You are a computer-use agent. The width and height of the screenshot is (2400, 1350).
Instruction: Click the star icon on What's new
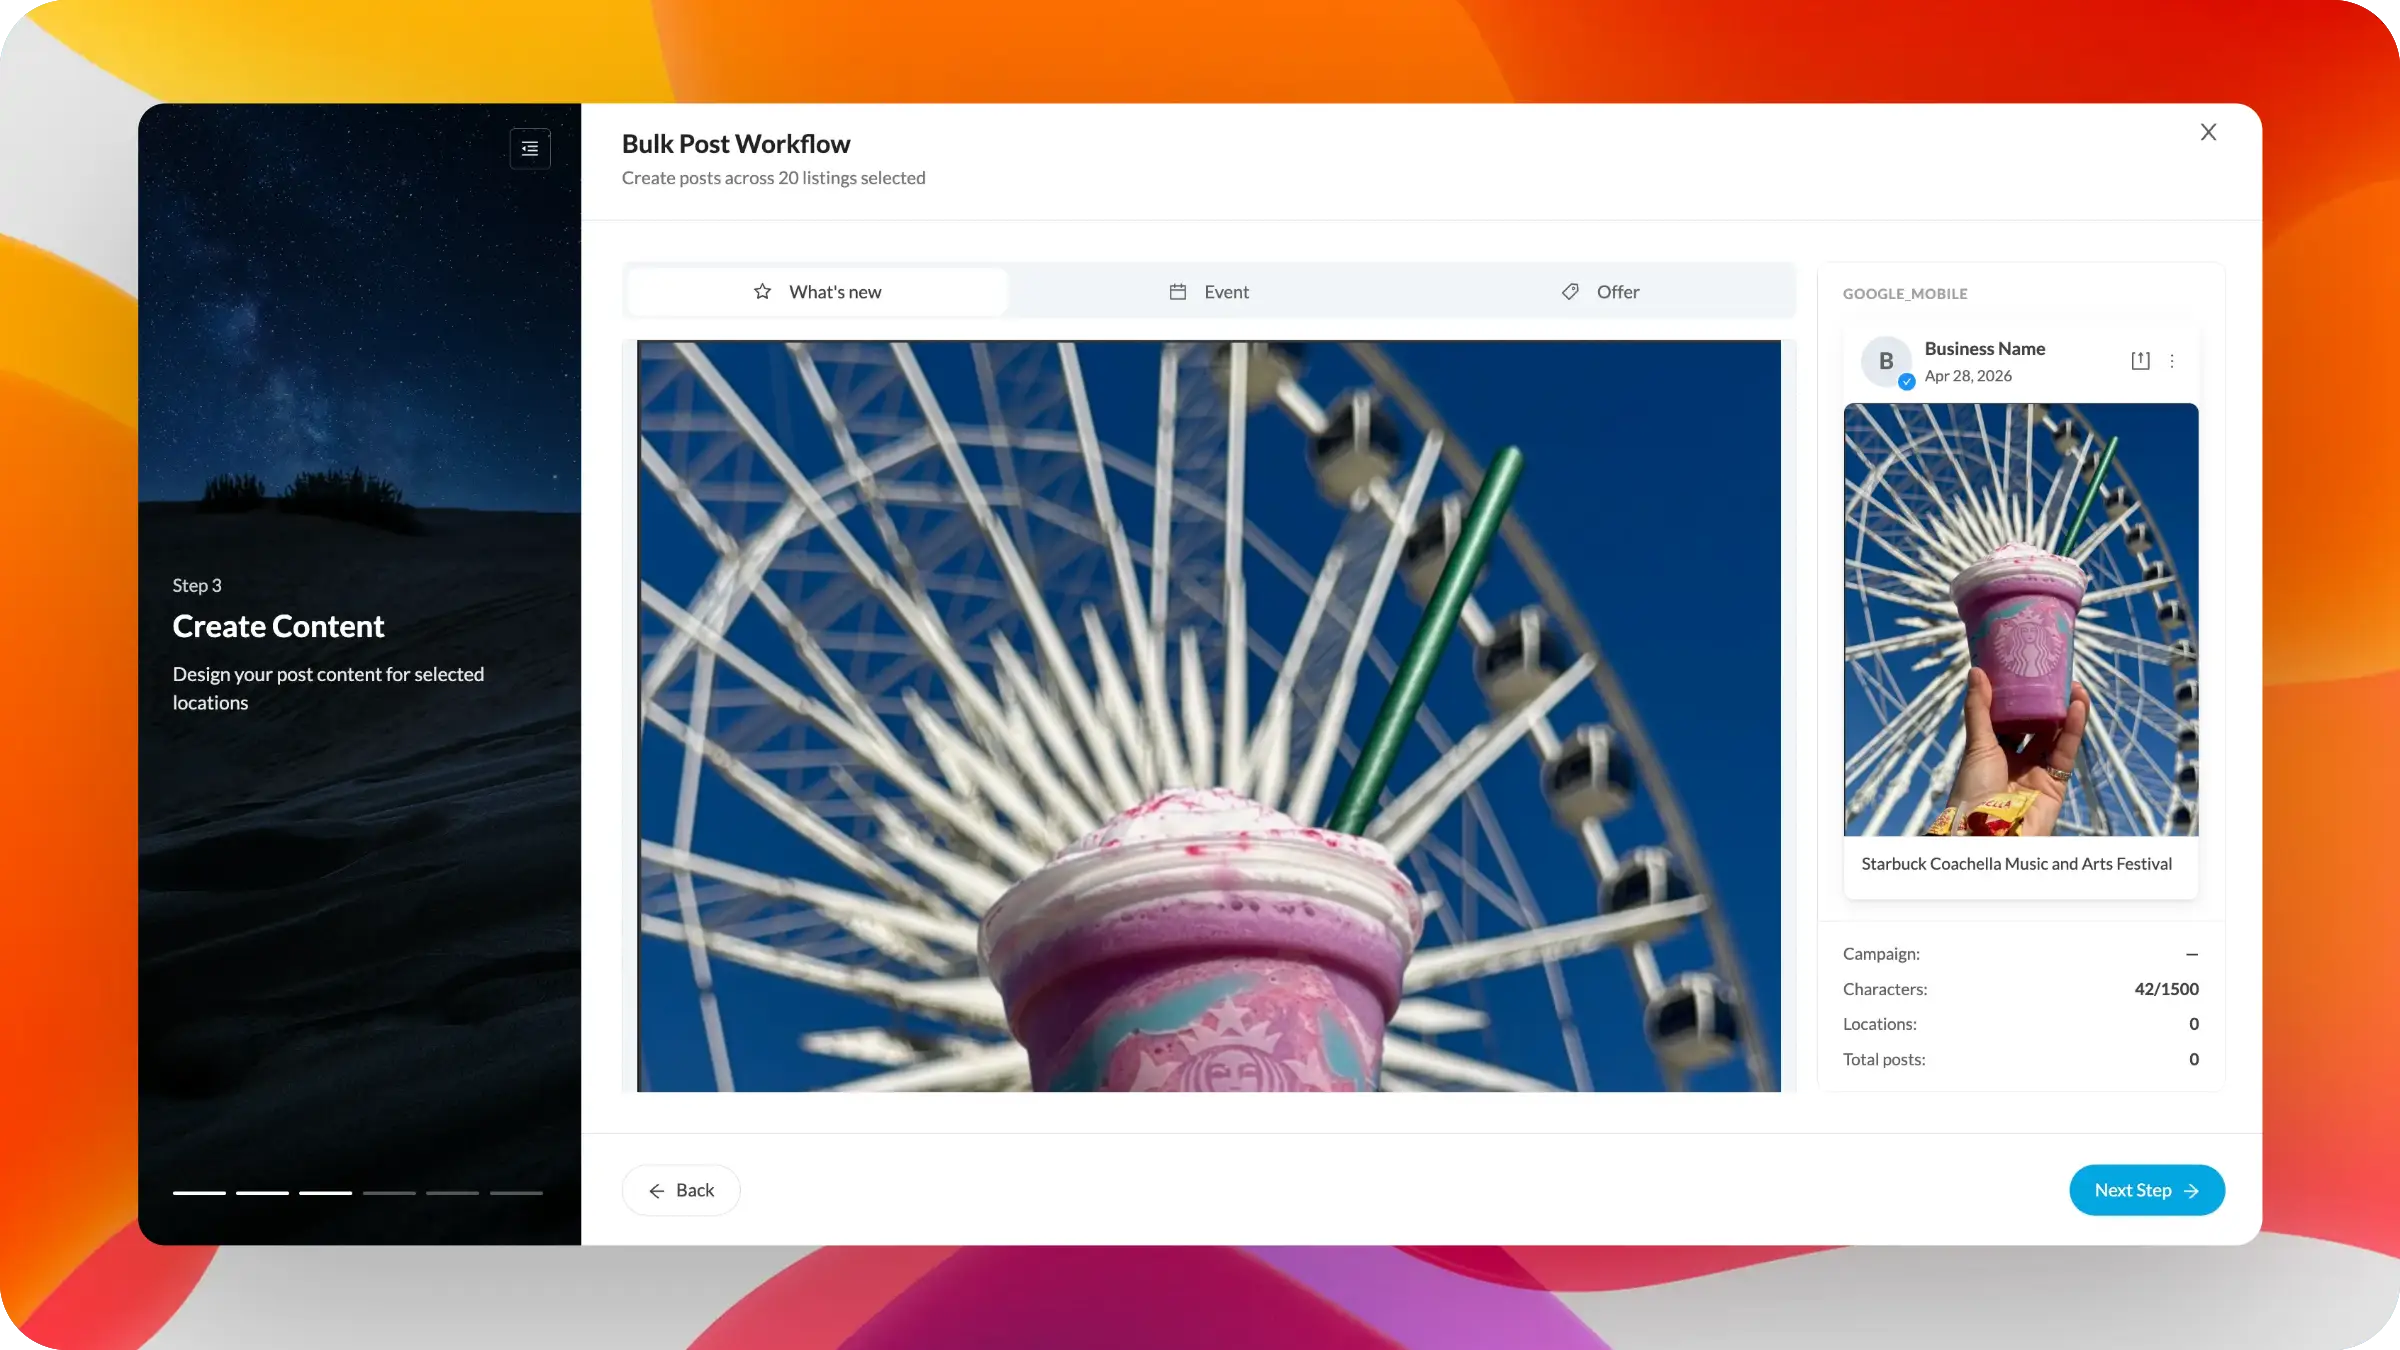click(762, 292)
